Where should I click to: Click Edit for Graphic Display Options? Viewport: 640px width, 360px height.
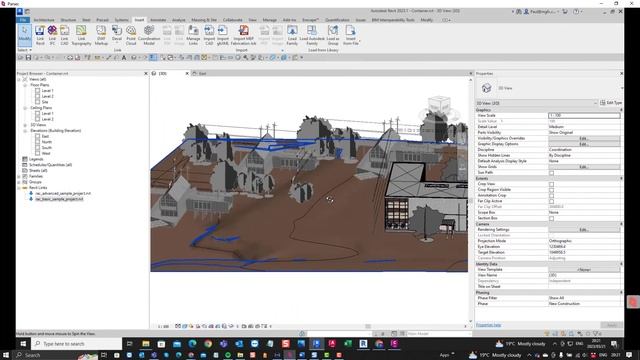point(584,144)
